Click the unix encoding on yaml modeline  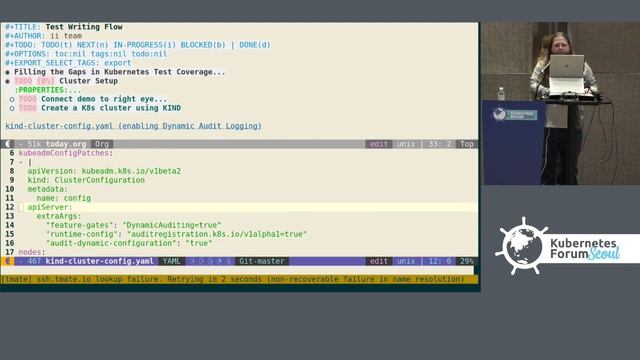(x=406, y=261)
